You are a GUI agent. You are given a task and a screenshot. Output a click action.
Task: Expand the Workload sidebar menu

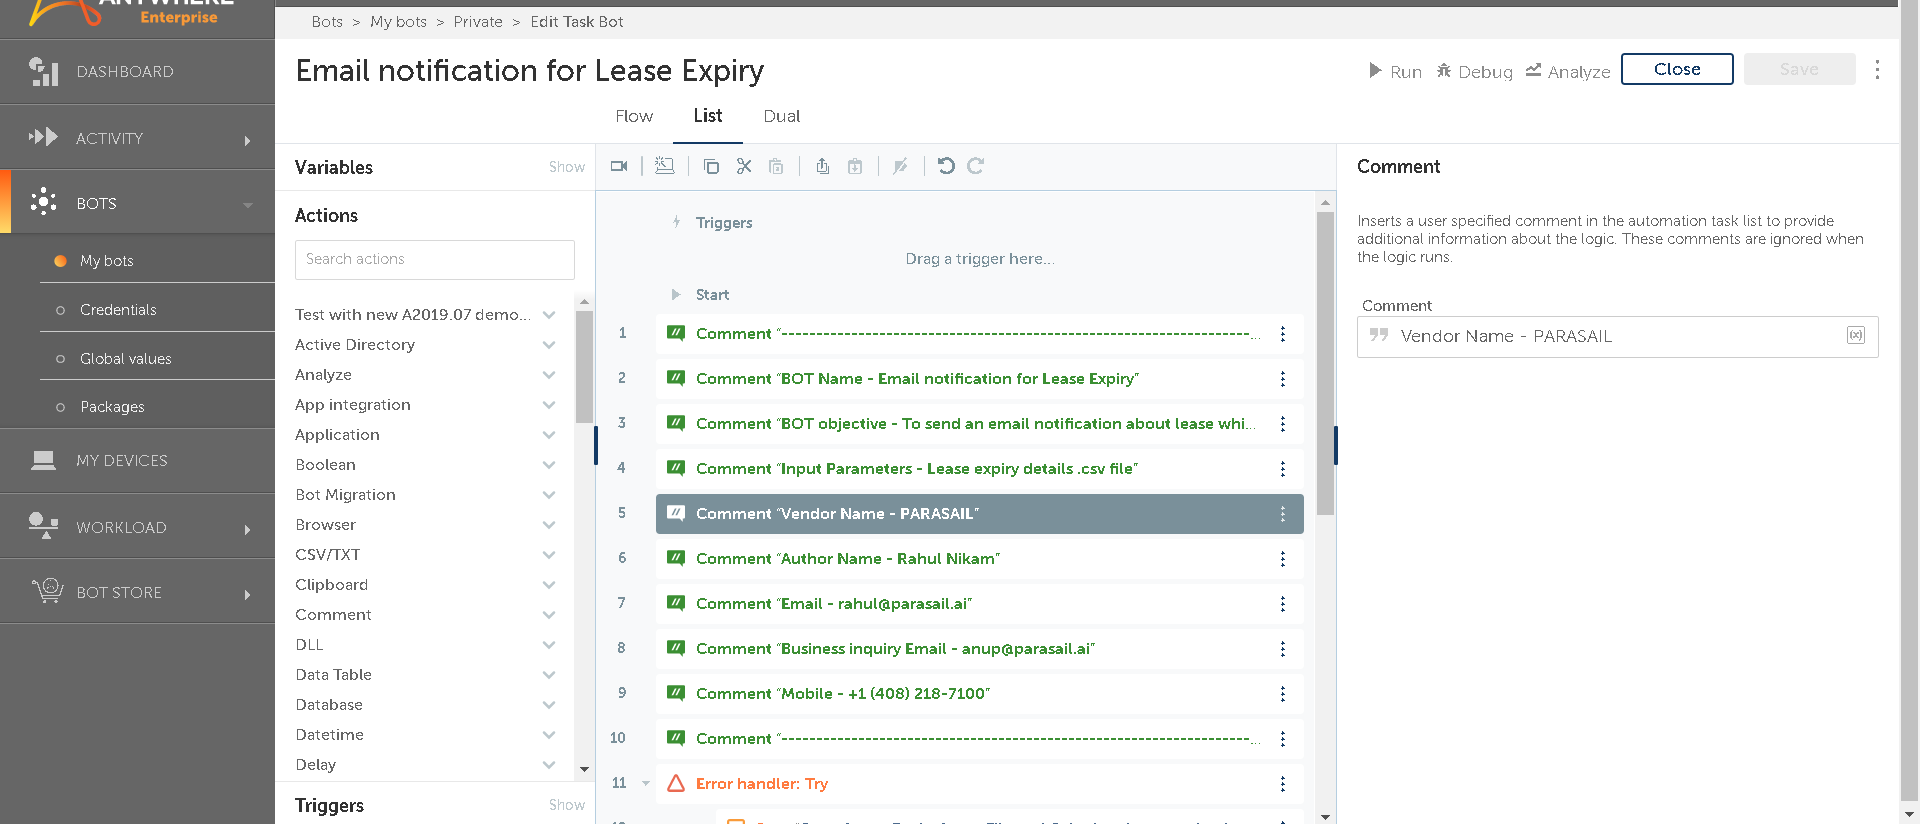tap(247, 529)
